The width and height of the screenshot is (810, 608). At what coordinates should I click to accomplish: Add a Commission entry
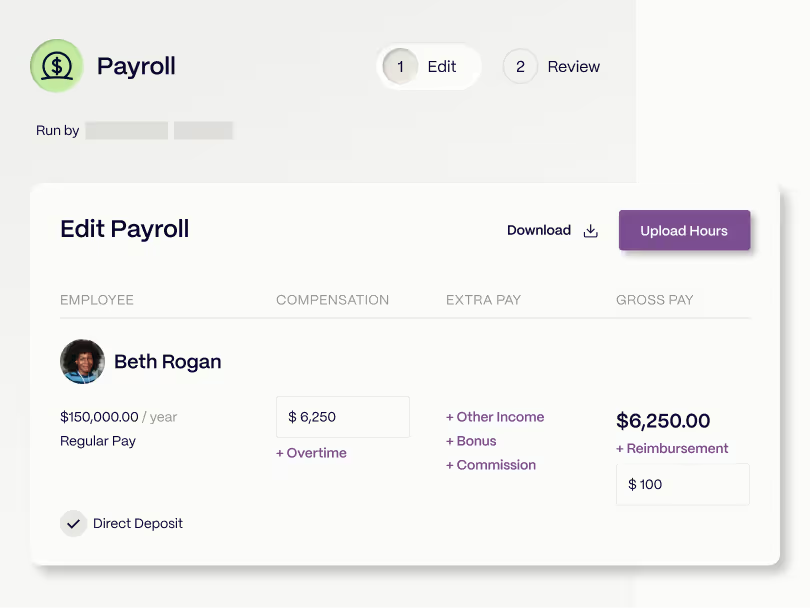[491, 465]
